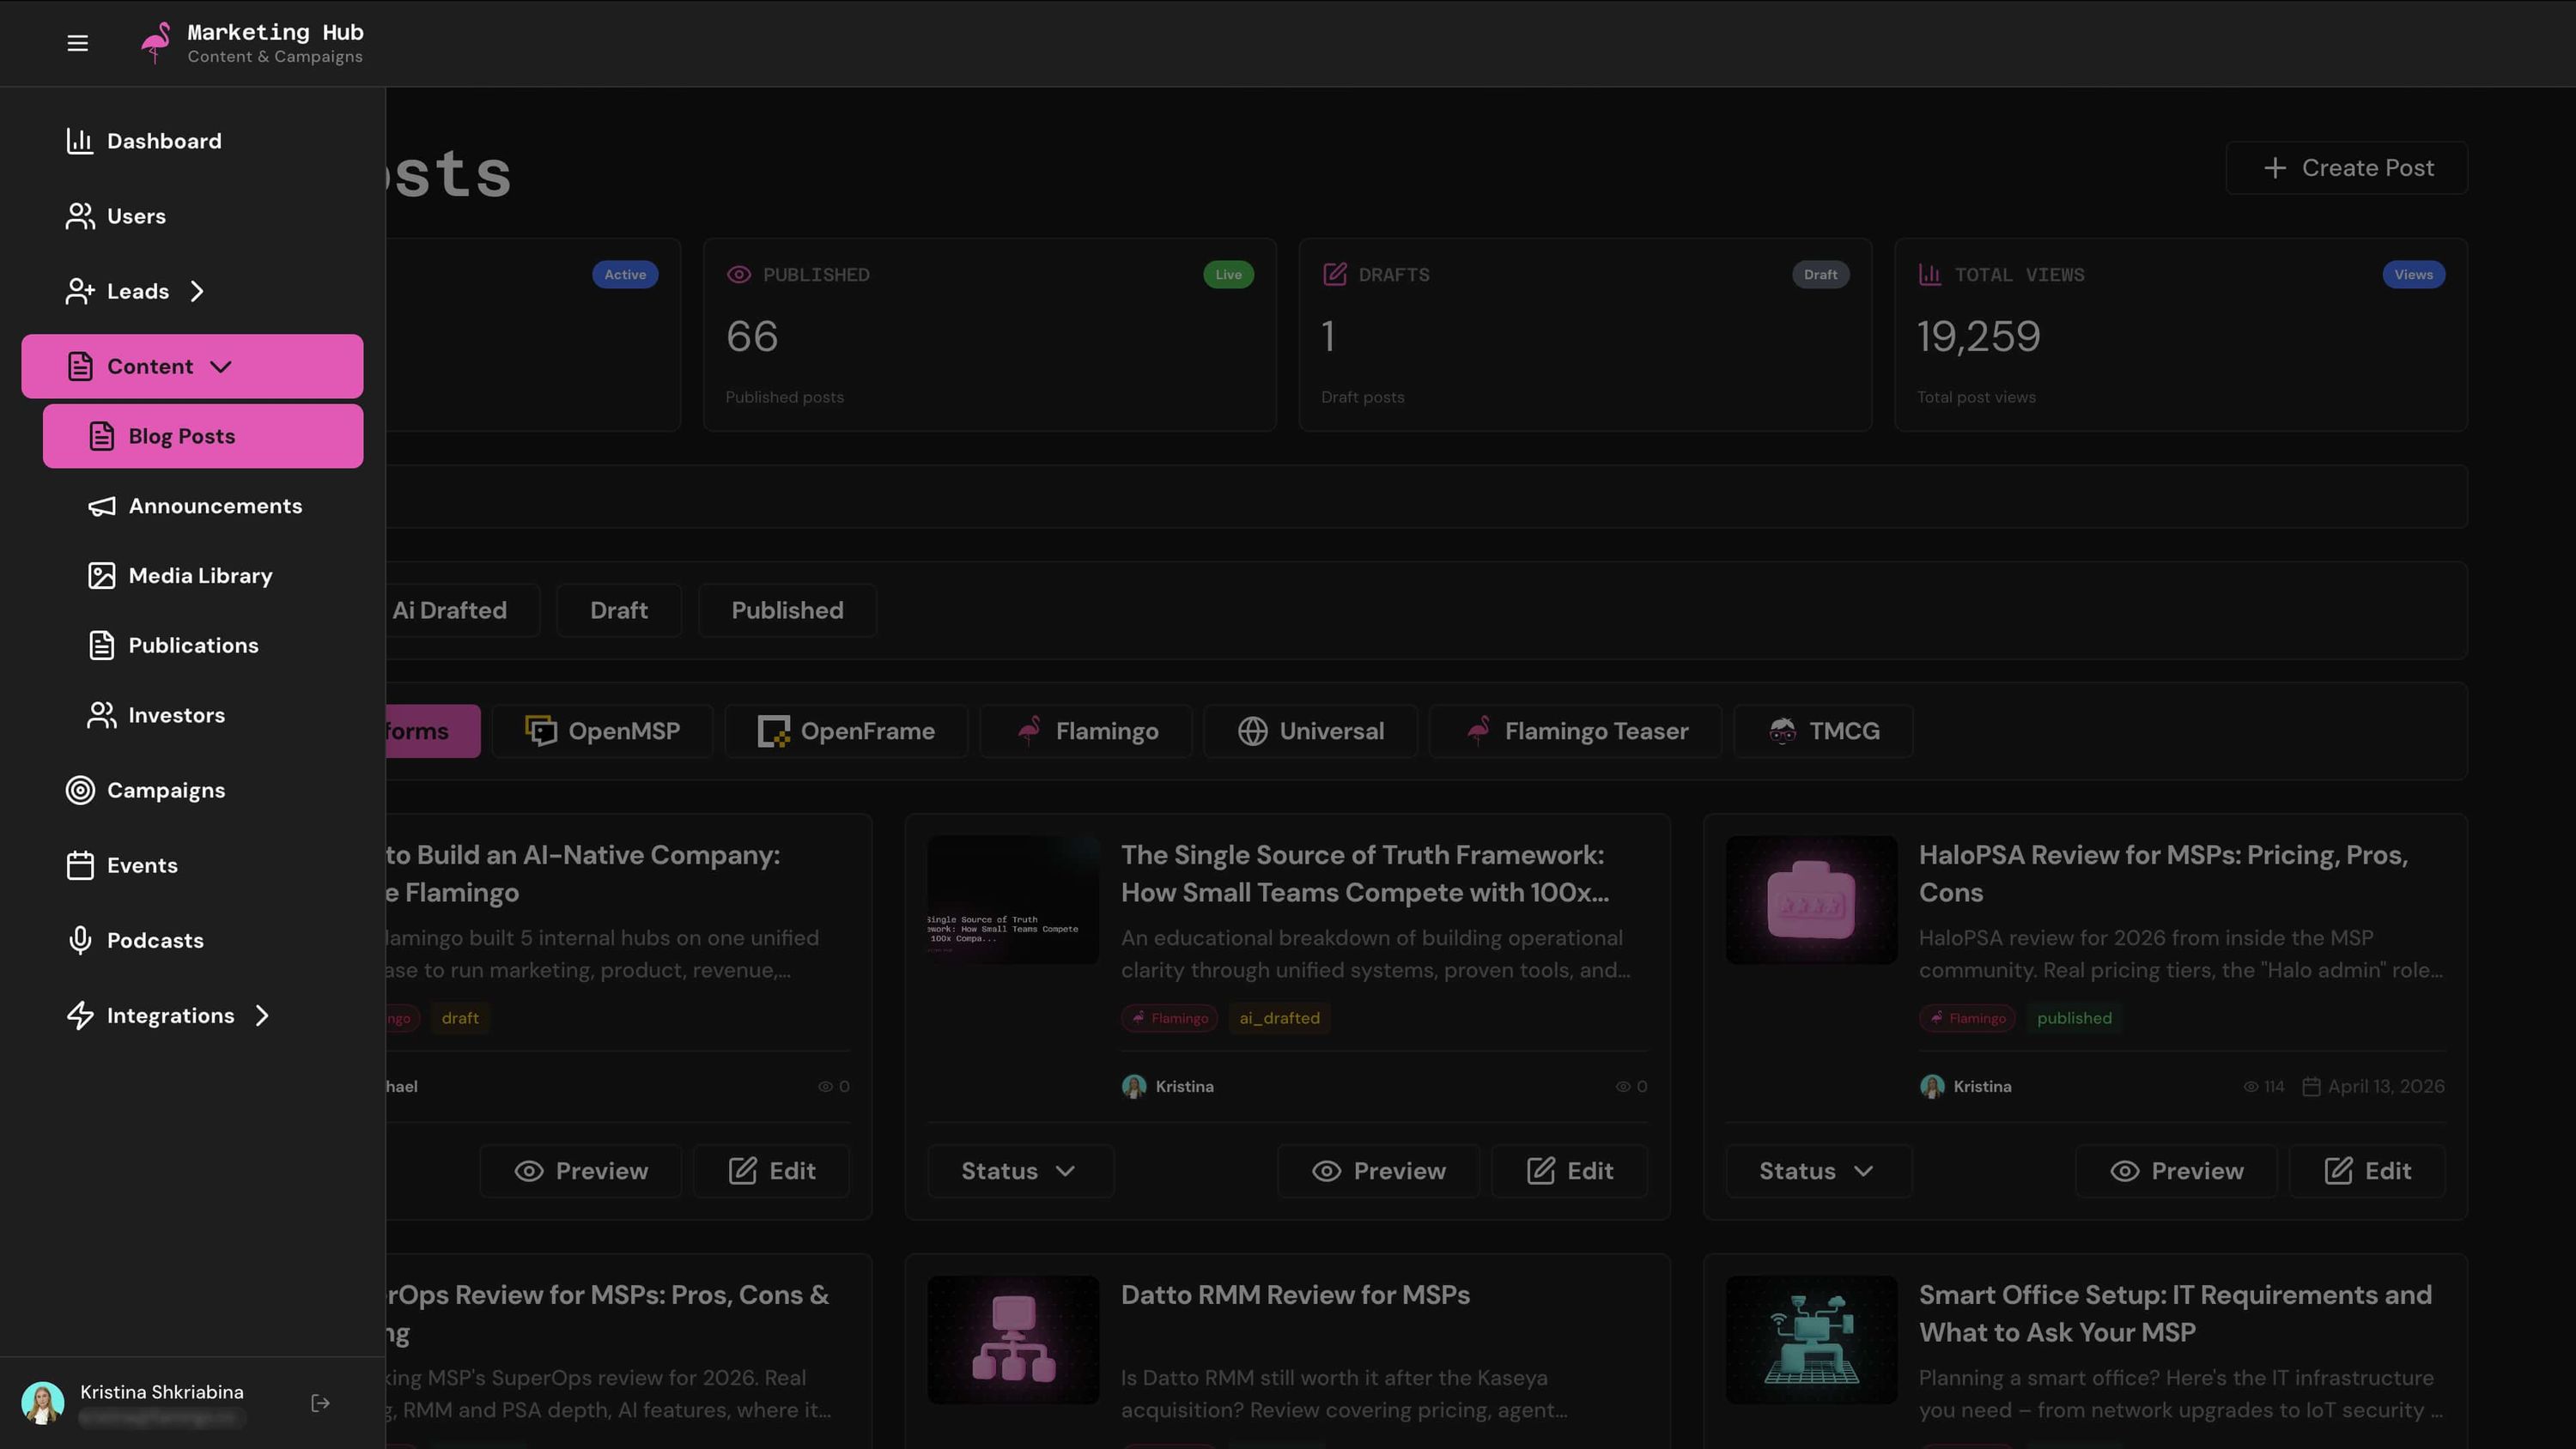Image resolution: width=2576 pixels, height=1449 pixels.
Task: Select Blog Posts in the sidebar
Action: (203, 436)
